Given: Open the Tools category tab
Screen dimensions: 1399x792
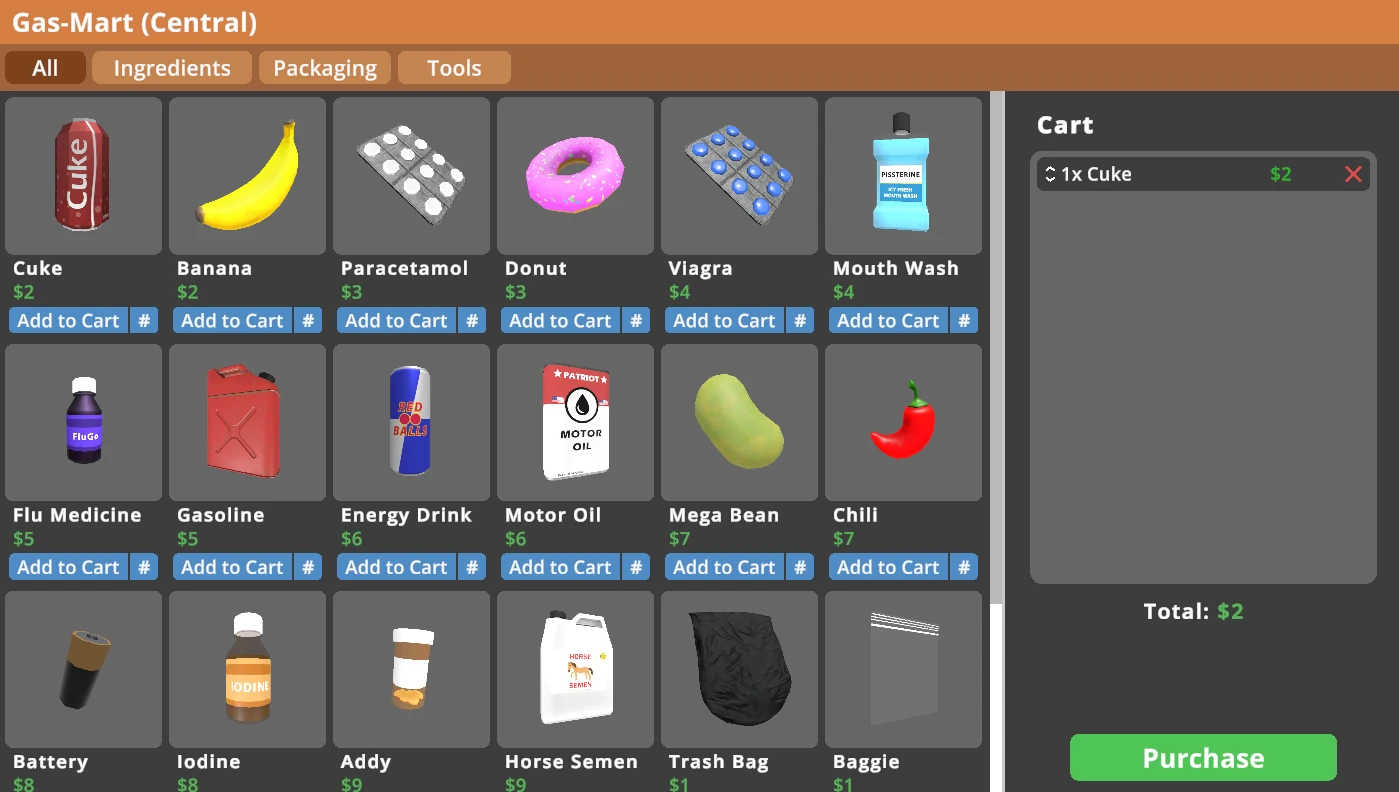Looking at the screenshot, I should (454, 68).
